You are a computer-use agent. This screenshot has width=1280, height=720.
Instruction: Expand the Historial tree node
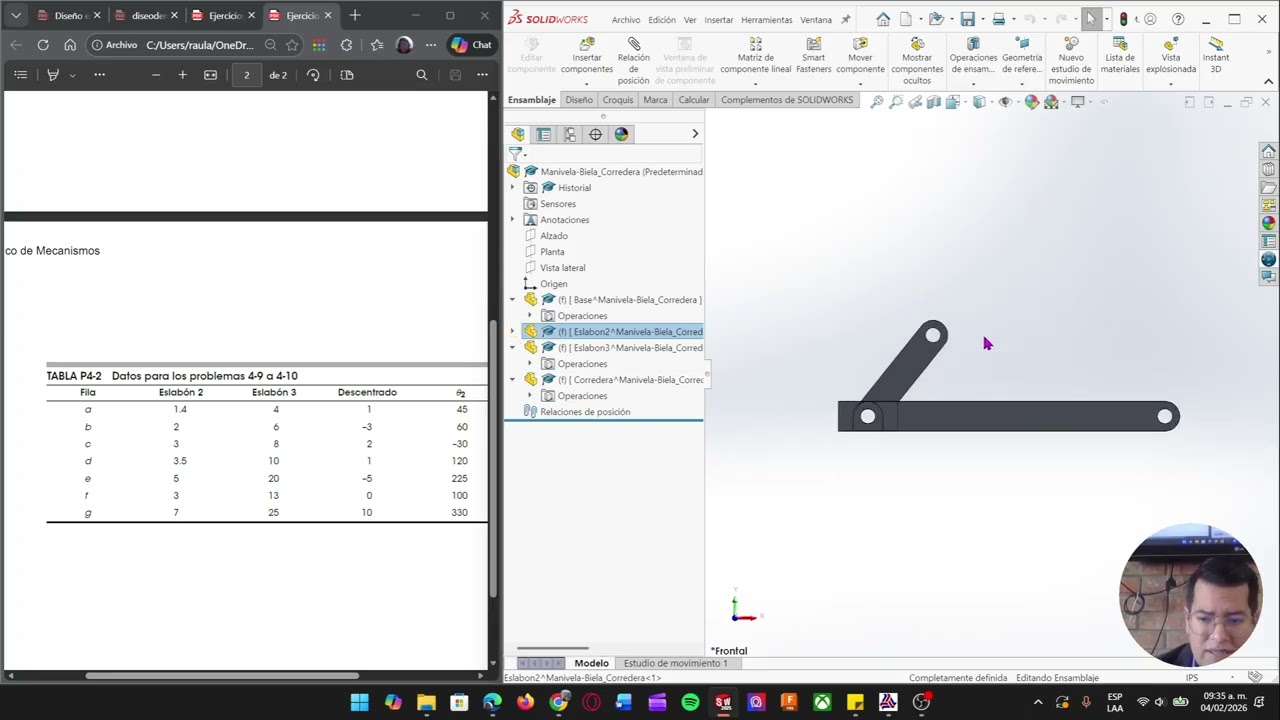click(x=513, y=188)
